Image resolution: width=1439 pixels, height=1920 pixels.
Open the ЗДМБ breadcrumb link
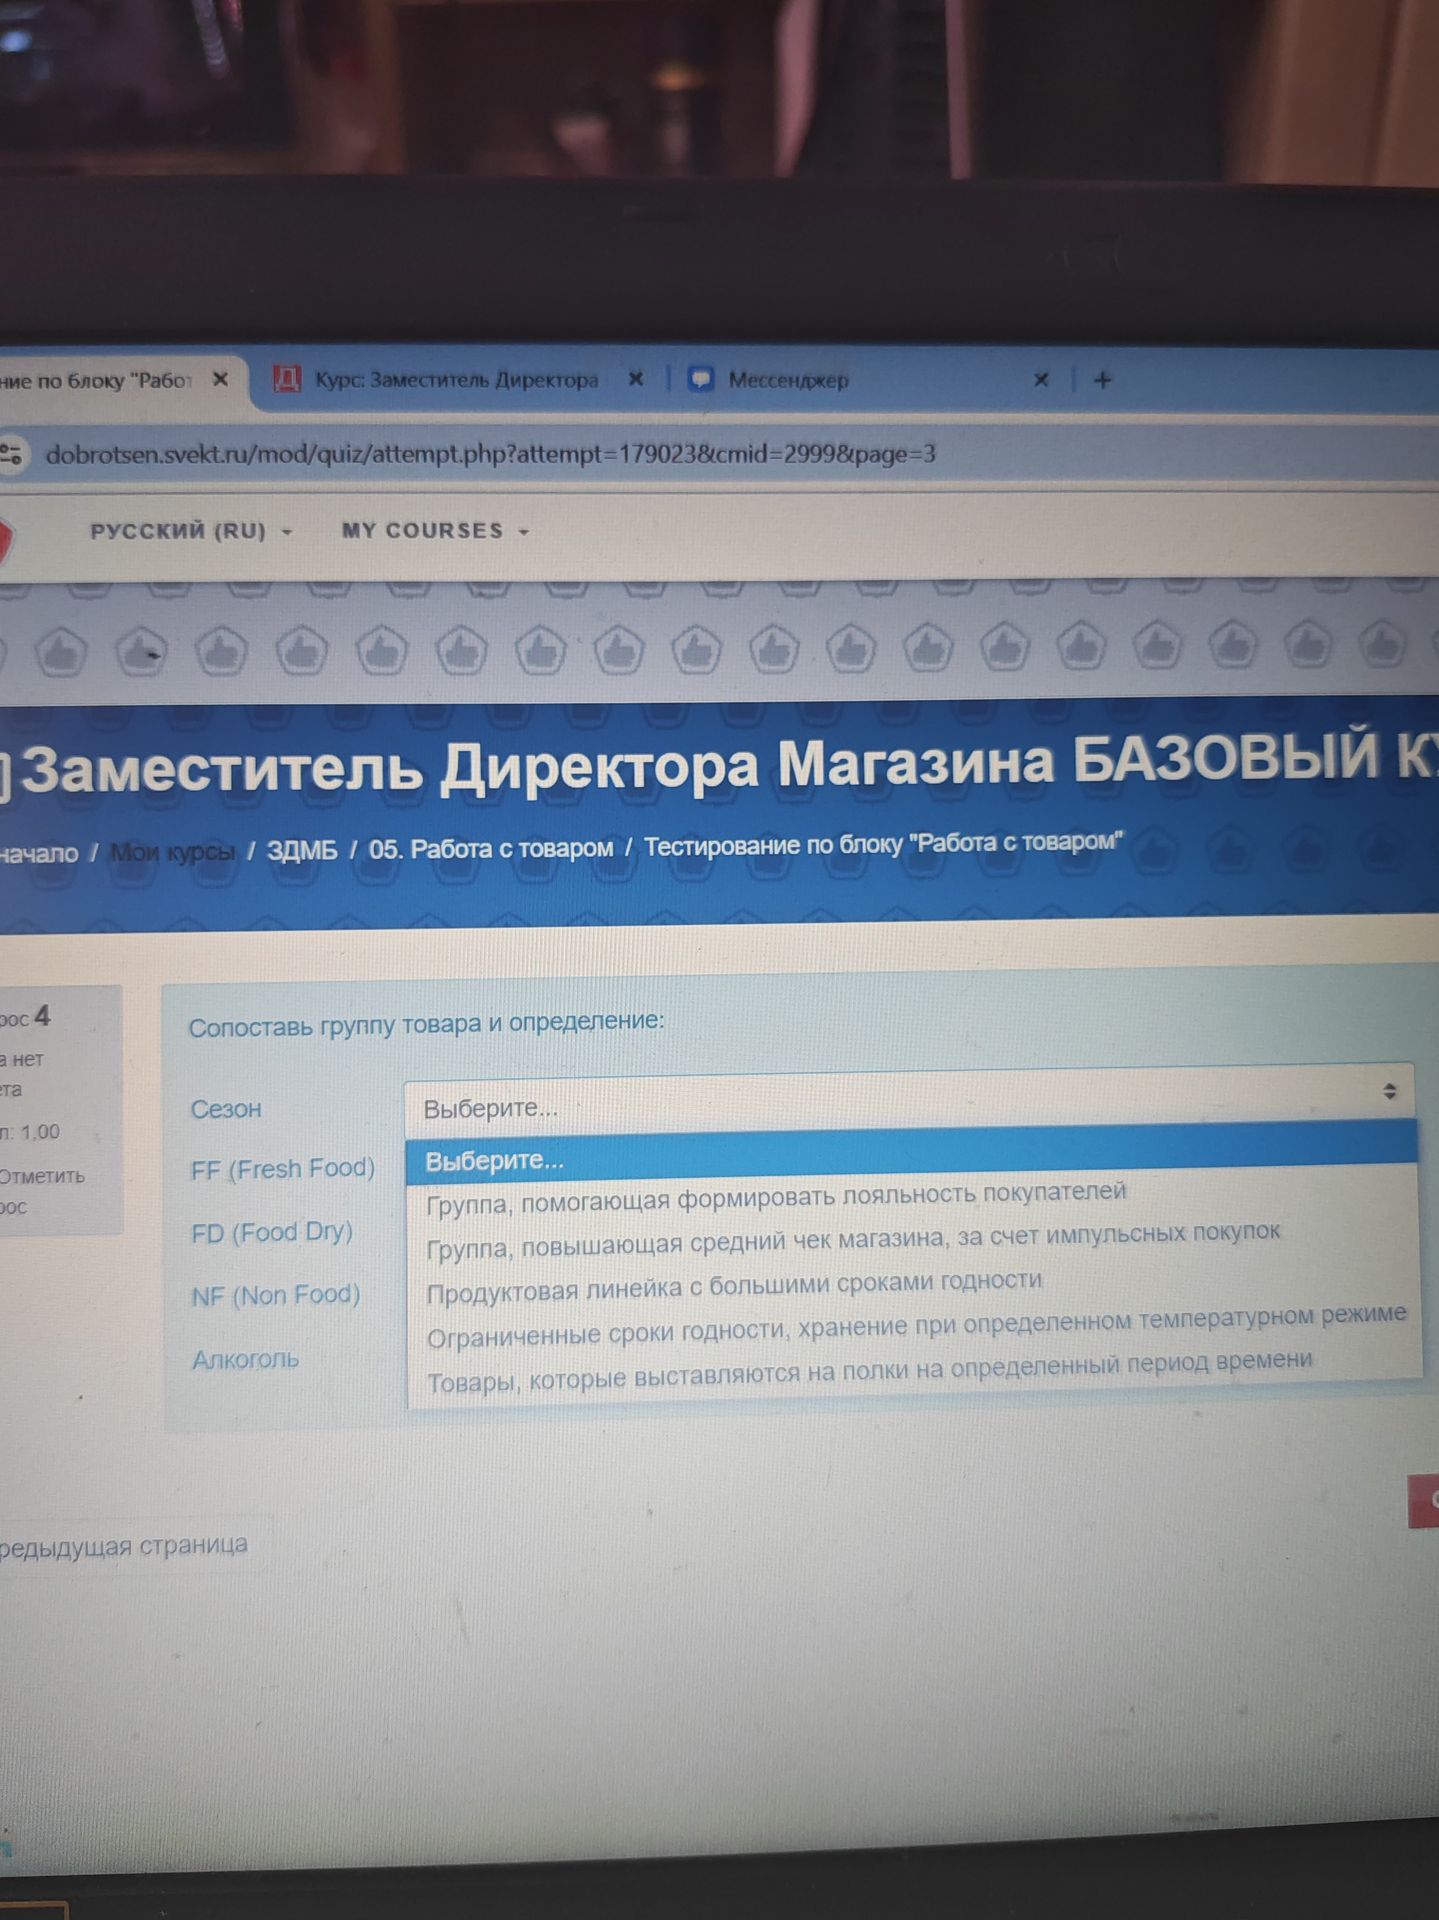(x=302, y=850)
